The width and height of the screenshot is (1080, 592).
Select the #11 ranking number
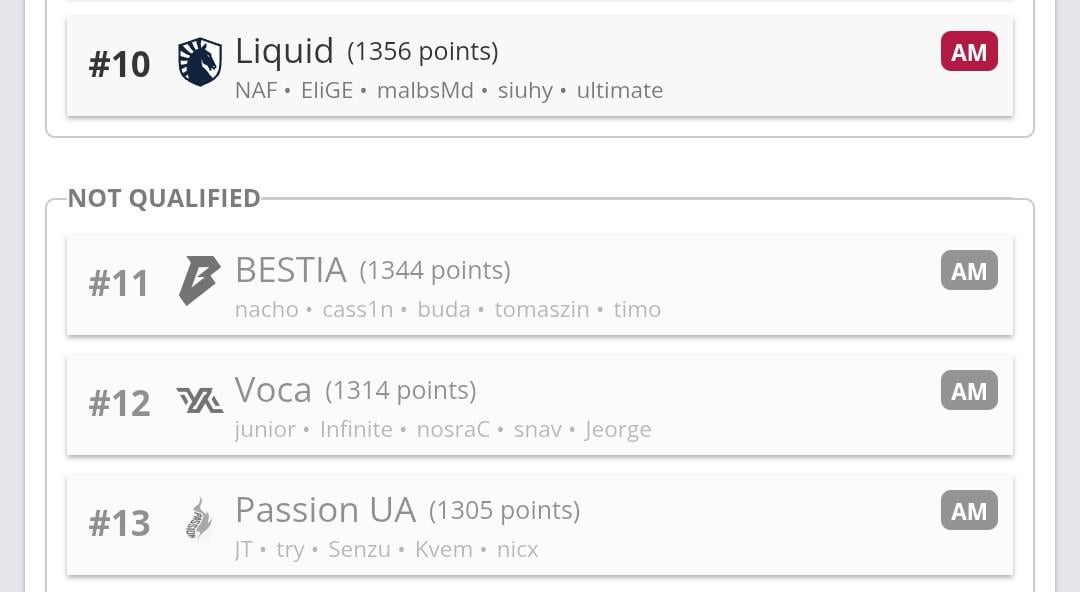click(x=119, y=284)
